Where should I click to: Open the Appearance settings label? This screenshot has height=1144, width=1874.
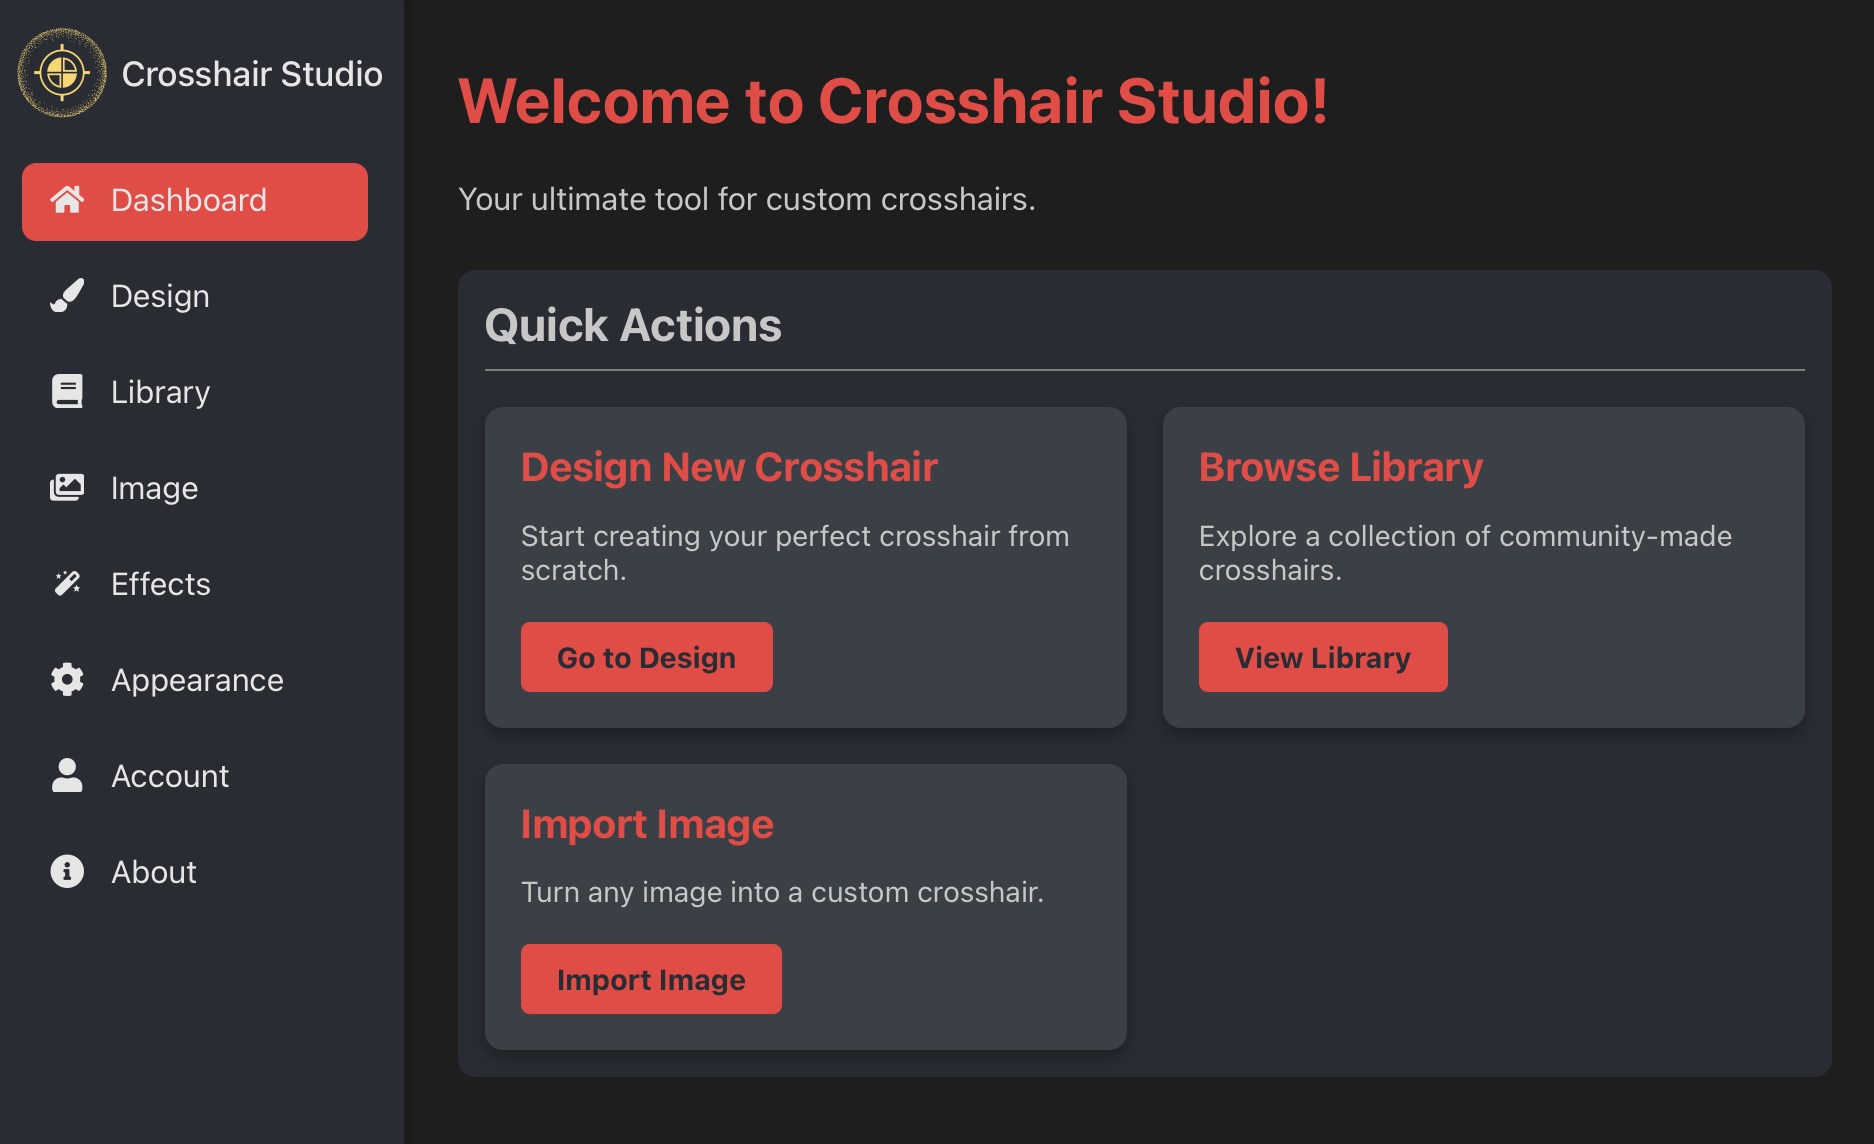tap(197, 680)
